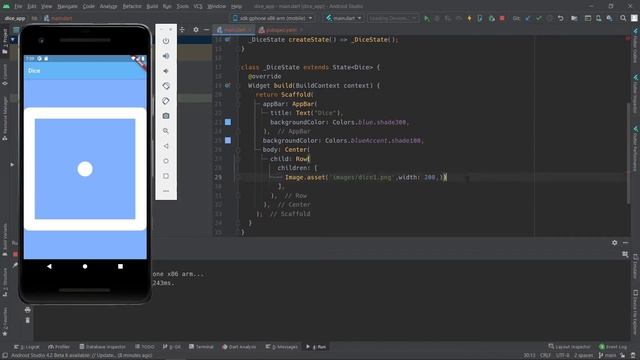Open the main.dart run configuration dropdown
The image size is (640, 360).
344,18
